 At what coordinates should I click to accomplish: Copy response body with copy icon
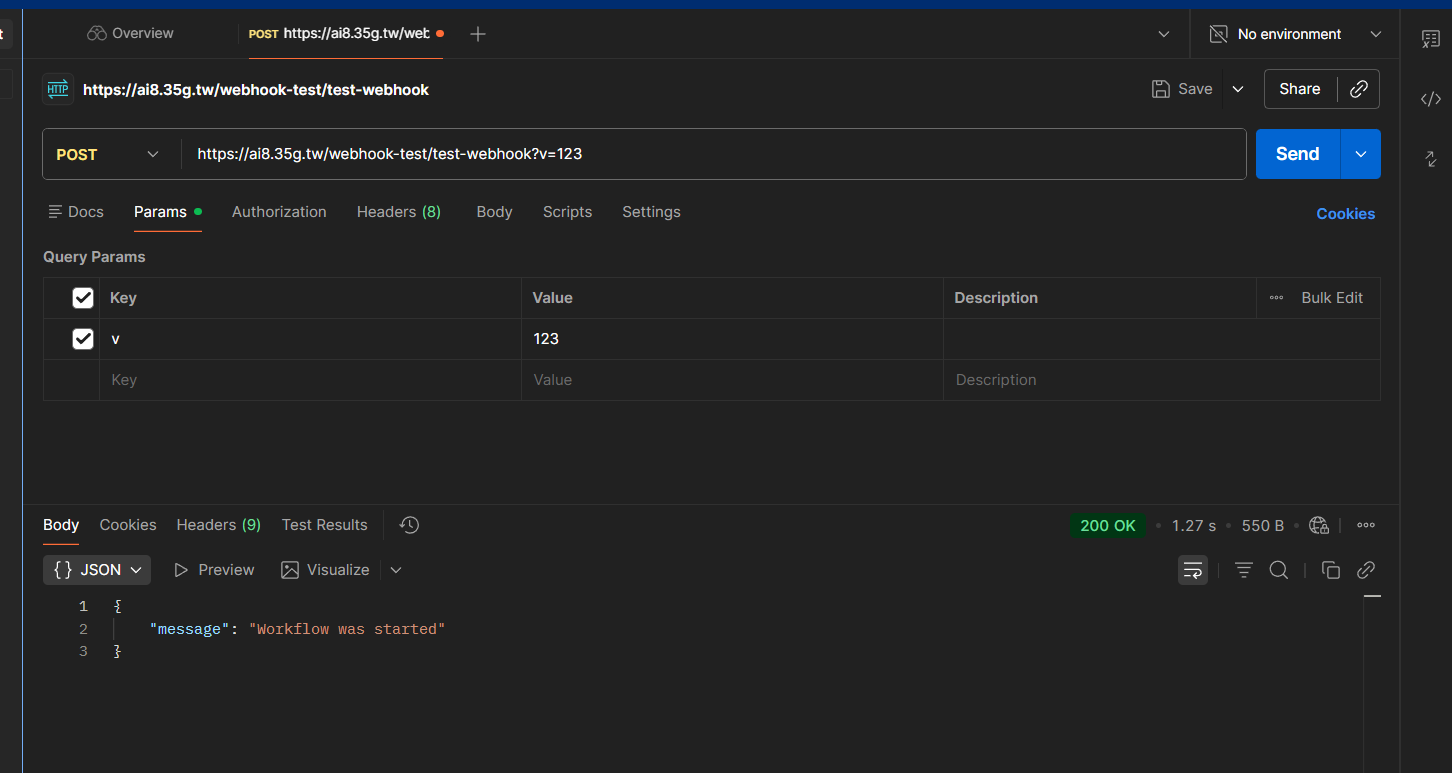[x=1330, y=570]
